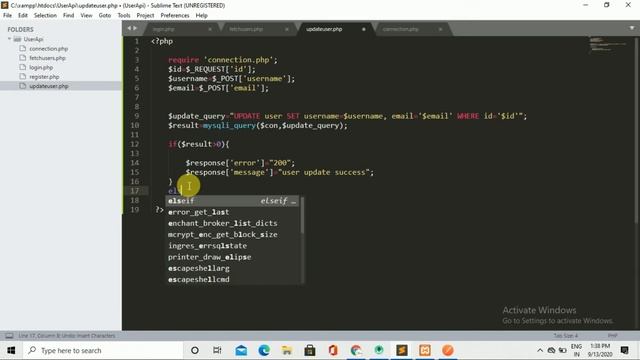Switch to Sublime Text on the taskbar
The image size is (640, 360).
point(402,350)
